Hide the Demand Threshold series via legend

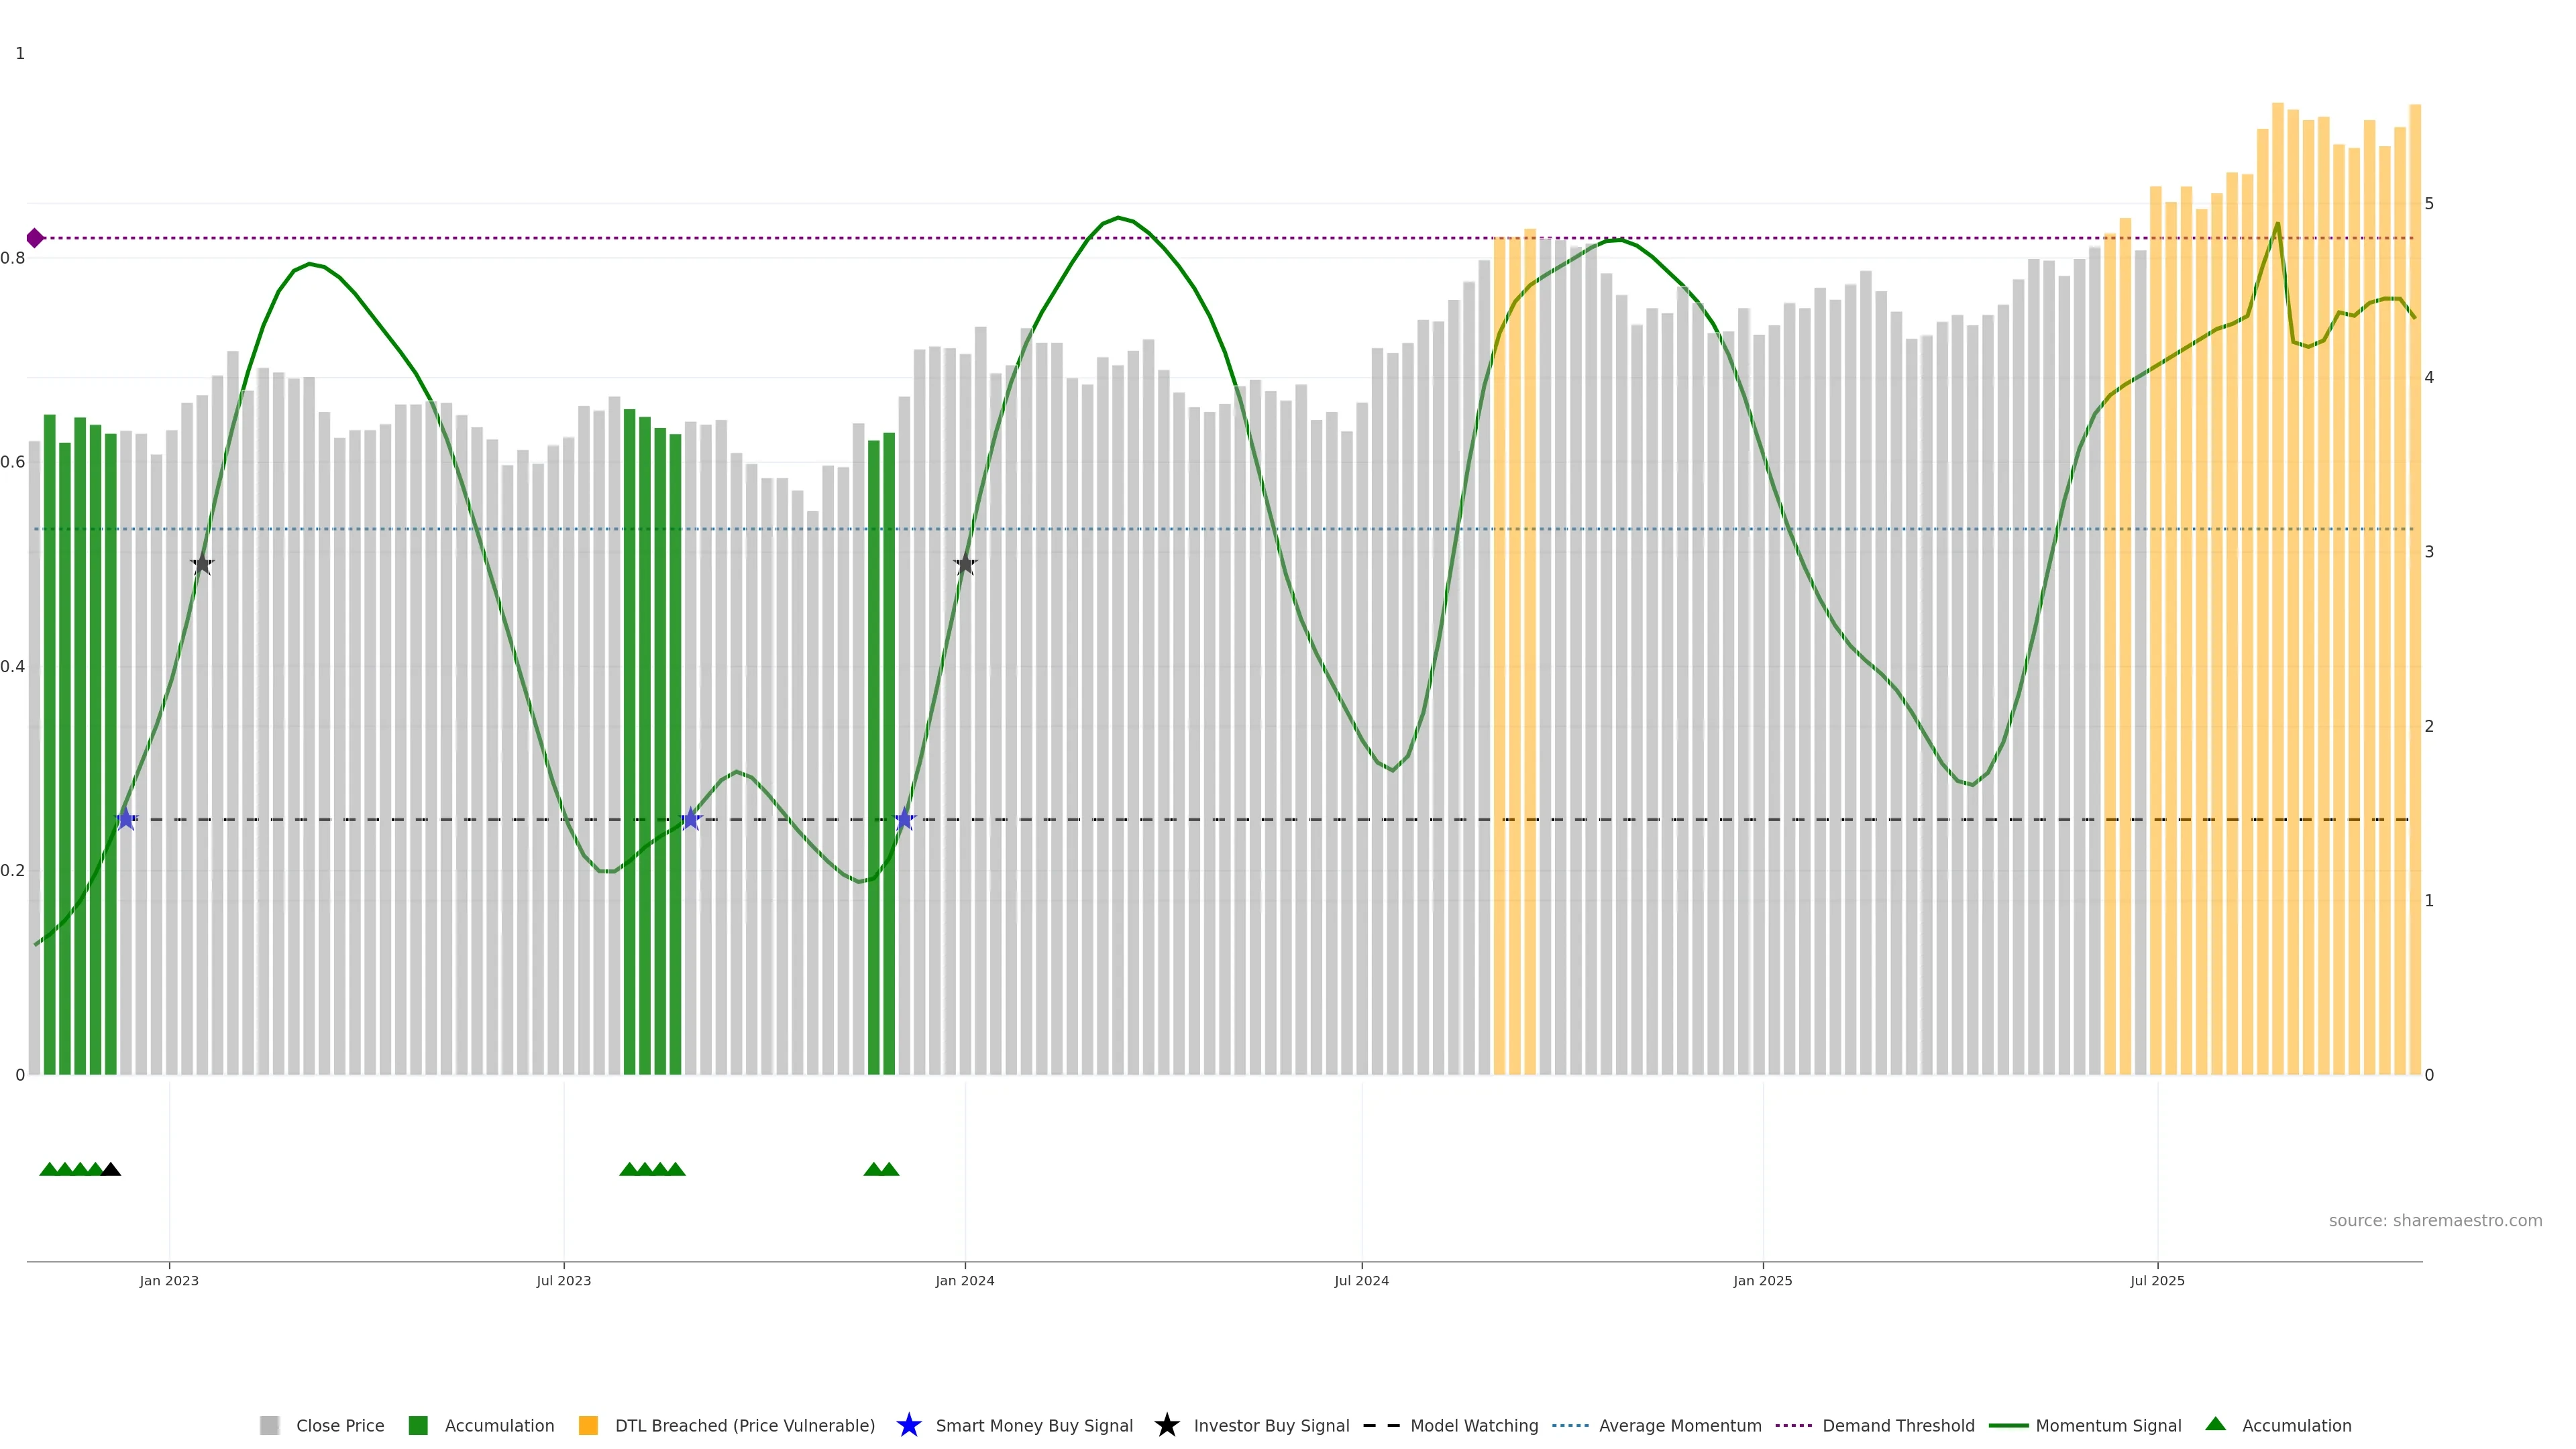1897,1426
